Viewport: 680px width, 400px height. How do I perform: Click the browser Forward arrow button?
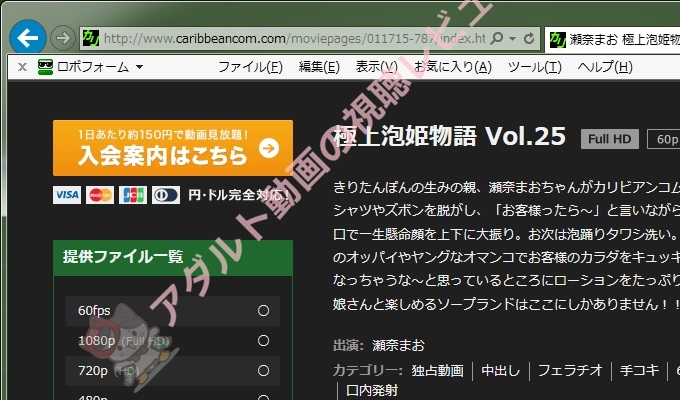point(63,38)
